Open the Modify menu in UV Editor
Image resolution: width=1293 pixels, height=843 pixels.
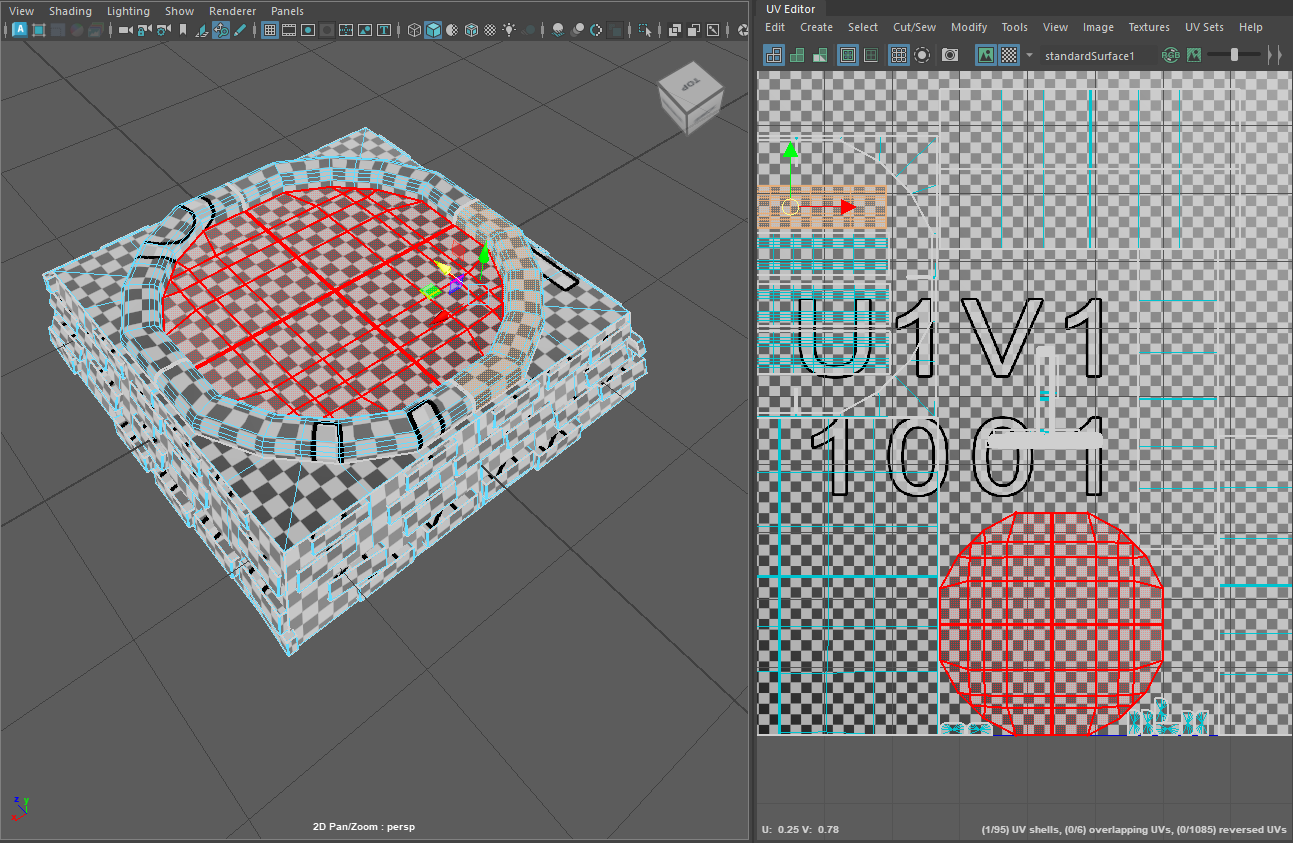click(969, 27)
